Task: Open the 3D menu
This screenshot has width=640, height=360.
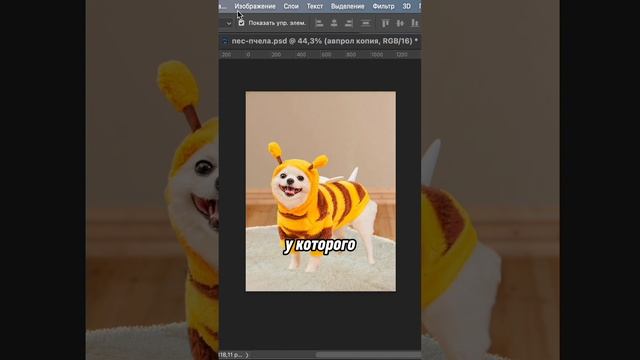Action: point(407,7)
